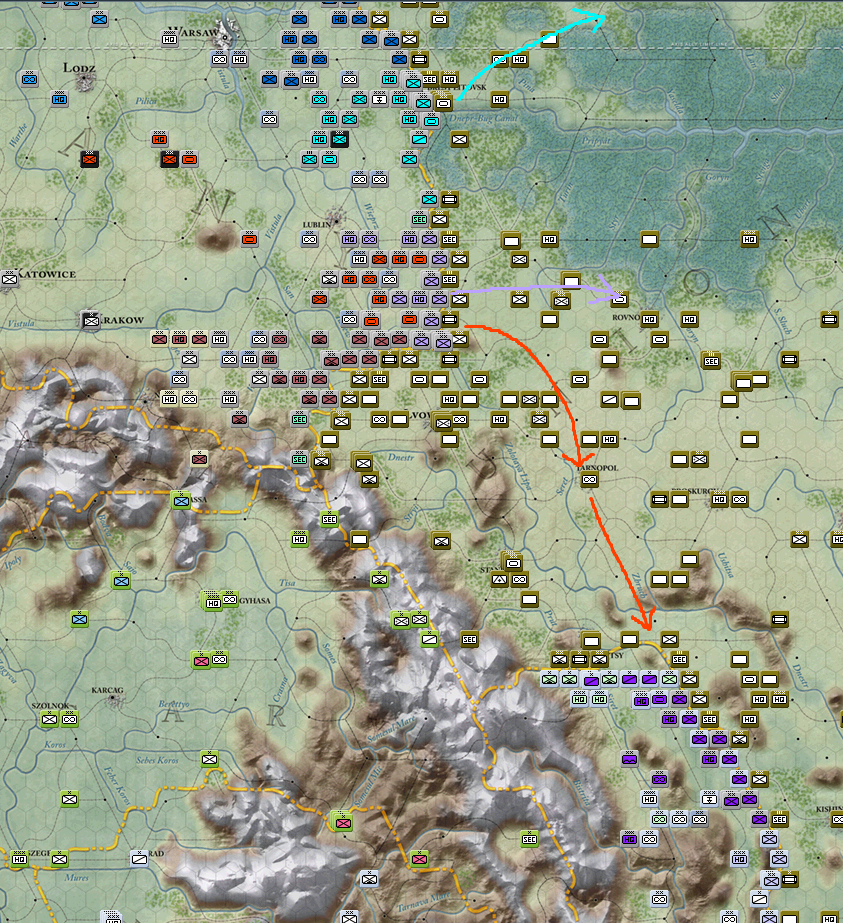Select the Lodz city marker

(x=87, y=82)
